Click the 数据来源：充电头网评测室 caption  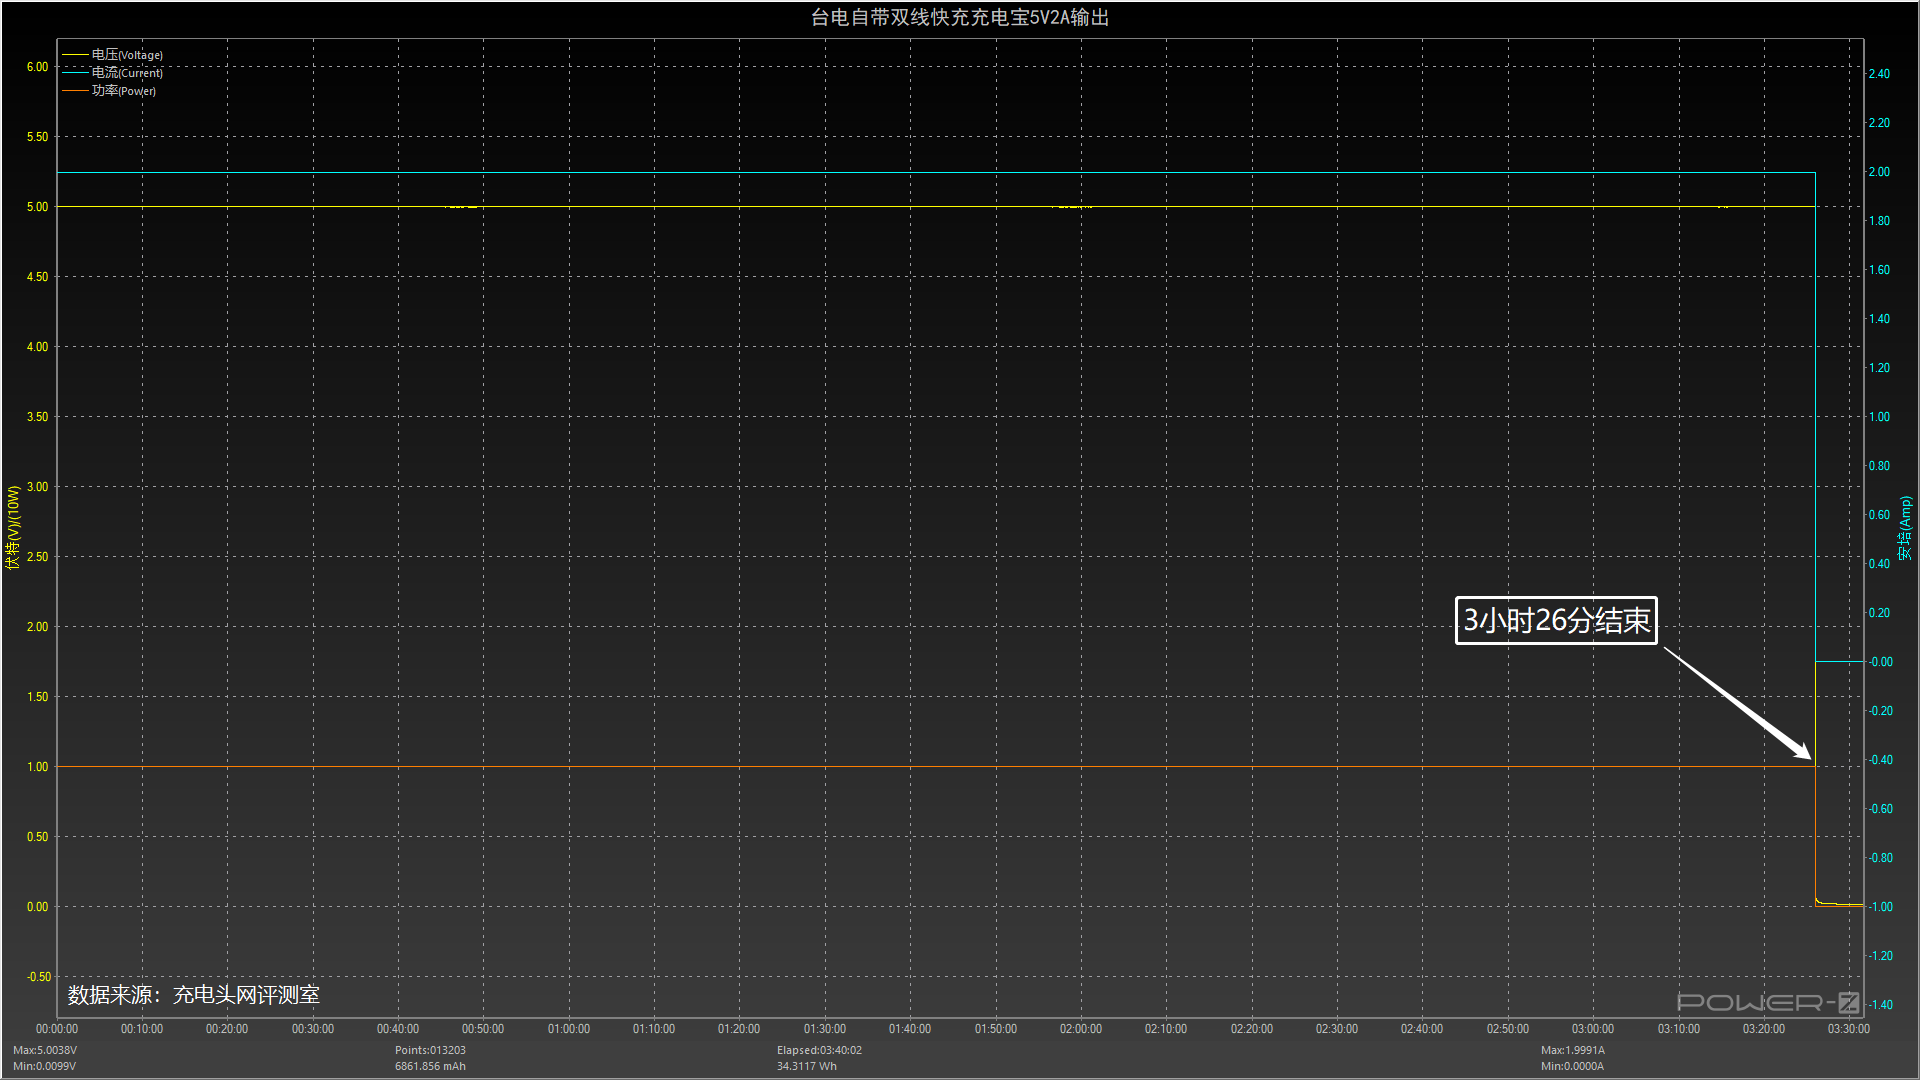(x=194, y=995)
